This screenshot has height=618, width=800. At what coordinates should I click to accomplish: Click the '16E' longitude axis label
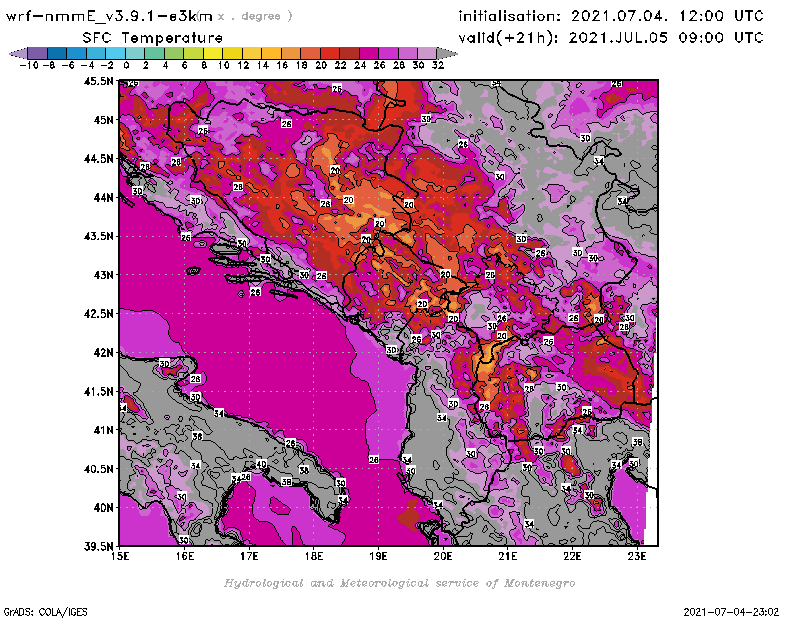(x=185, y=556)
